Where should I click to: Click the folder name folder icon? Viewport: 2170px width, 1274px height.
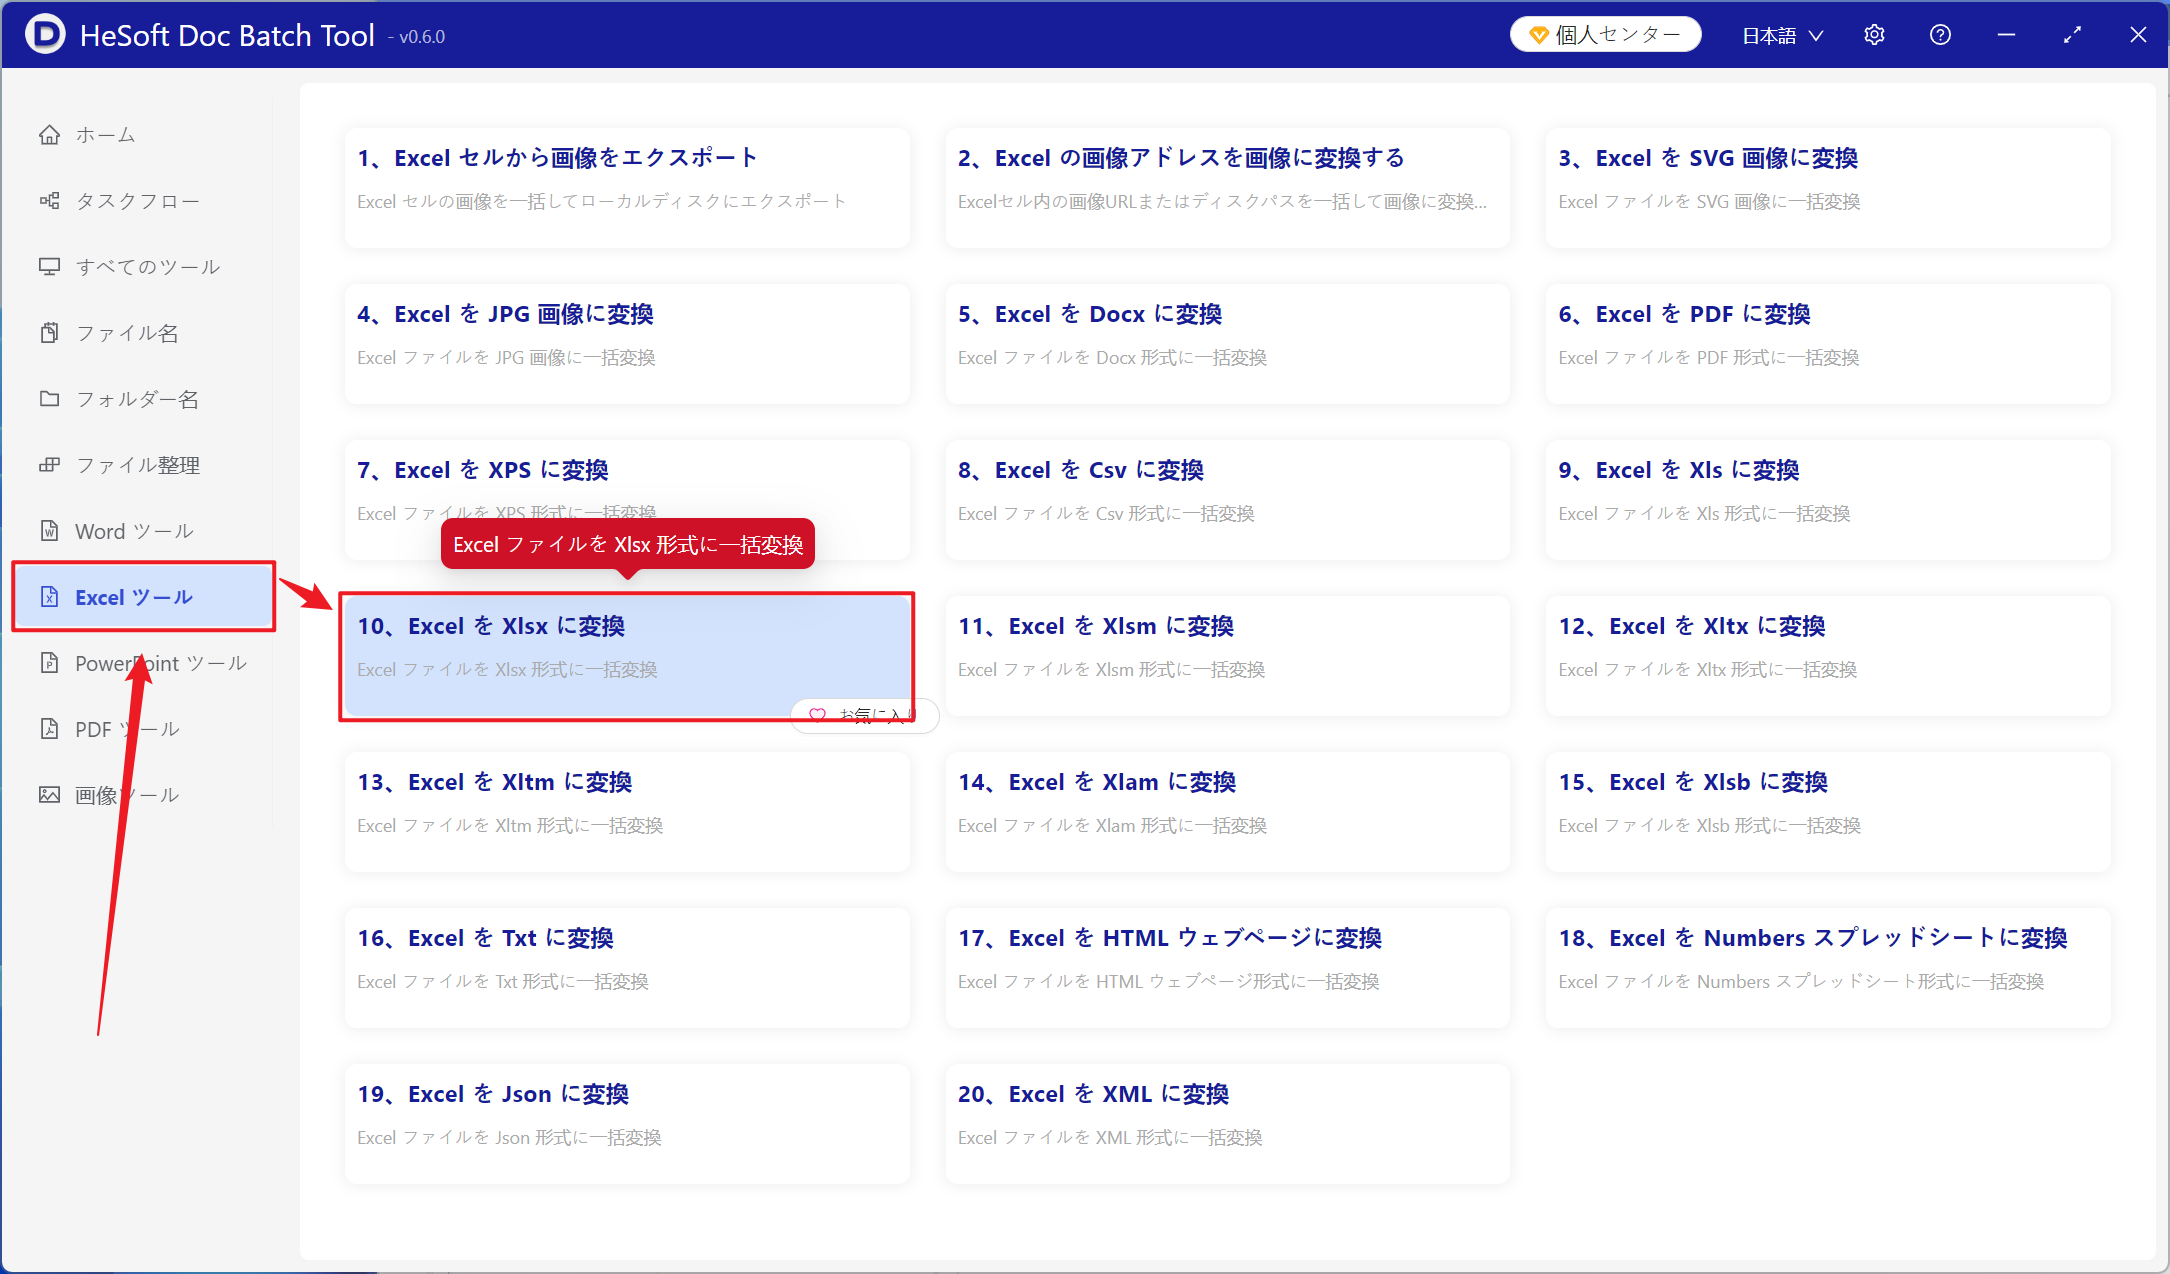pos(49,399)
